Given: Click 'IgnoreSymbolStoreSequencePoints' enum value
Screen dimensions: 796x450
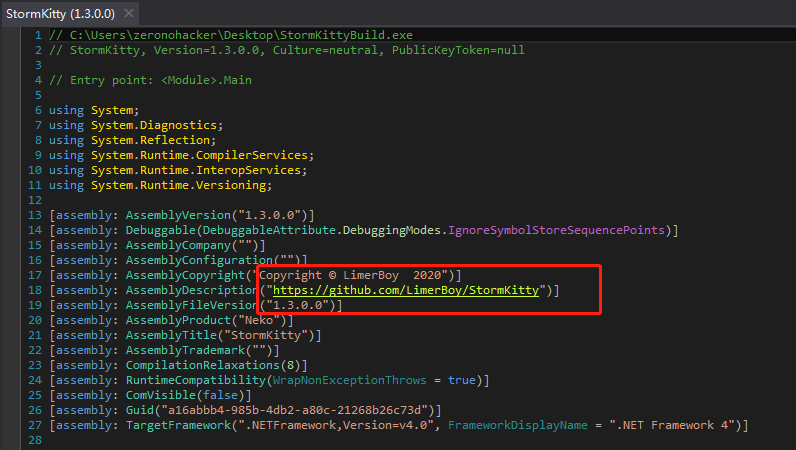Looking at the screenshot, I should point(556,230).
